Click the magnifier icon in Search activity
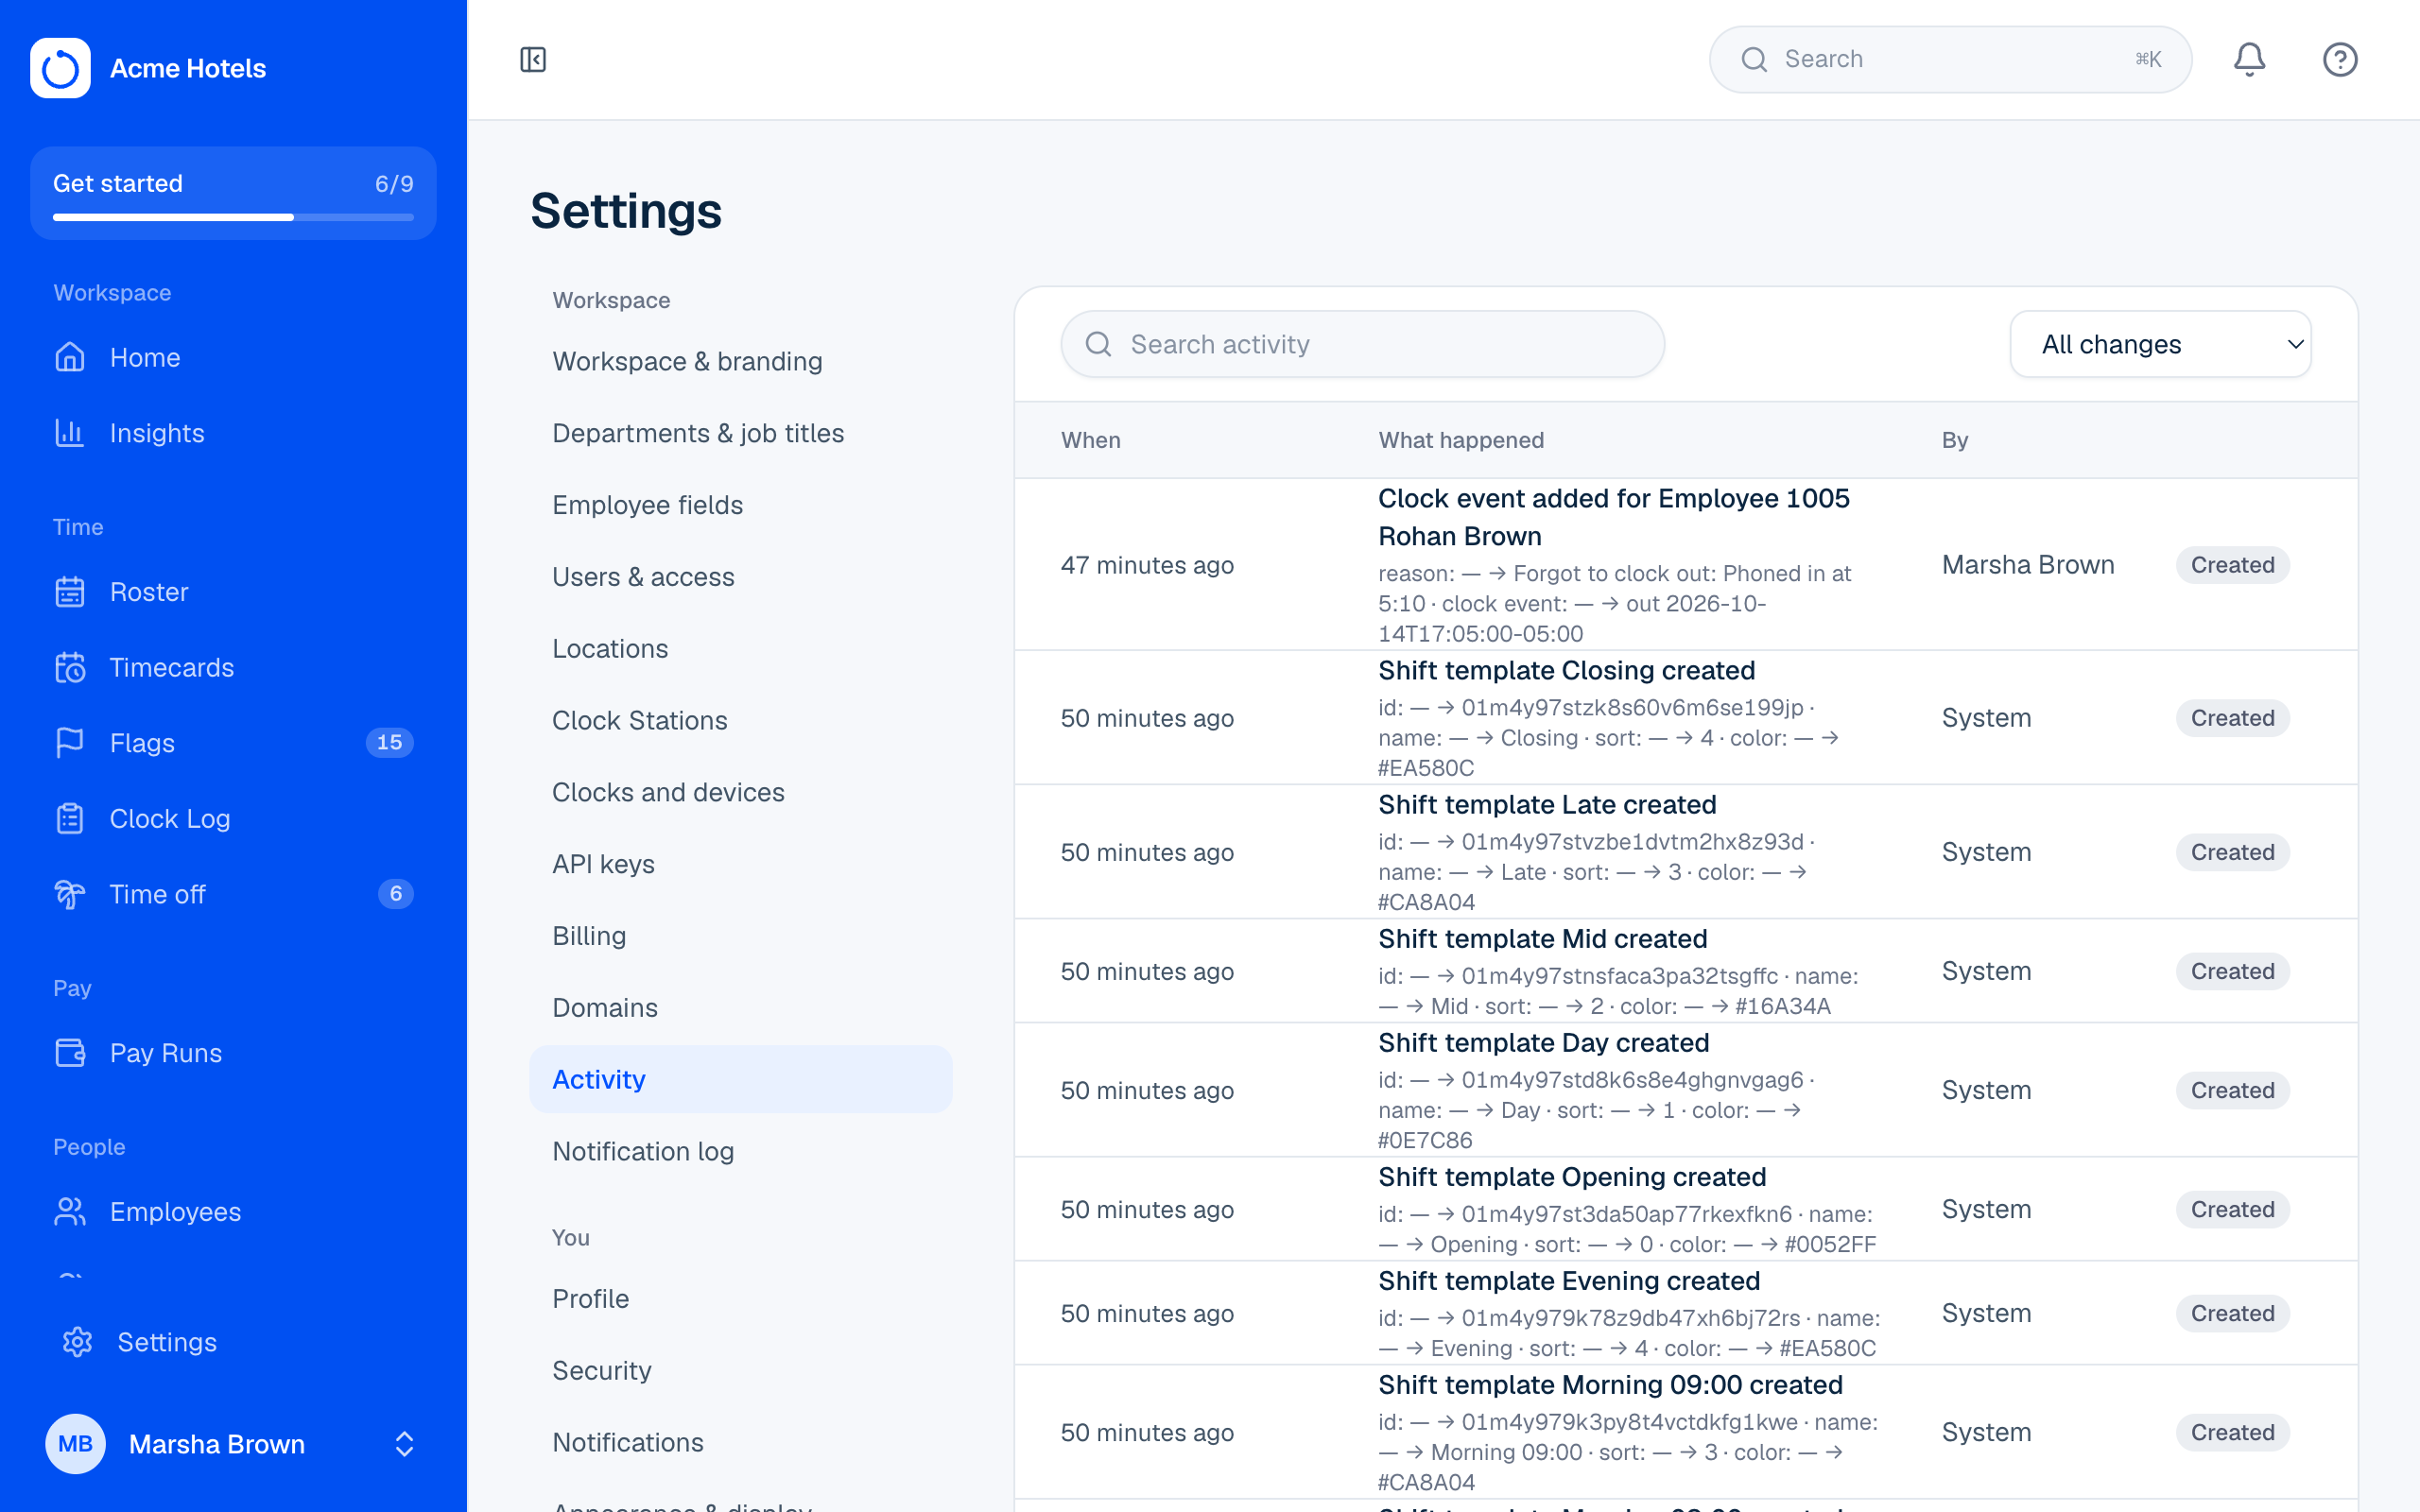Screen dimensions: 2420x1512 pyautogui.click(x=1098, y=344)
